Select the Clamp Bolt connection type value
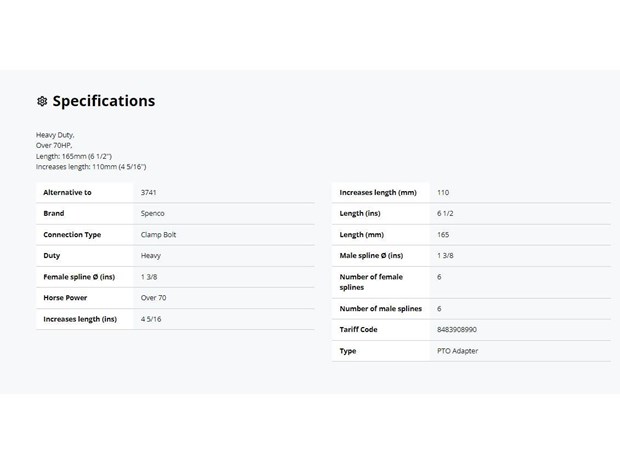The image size is (620, 465). tap(158, 234)
